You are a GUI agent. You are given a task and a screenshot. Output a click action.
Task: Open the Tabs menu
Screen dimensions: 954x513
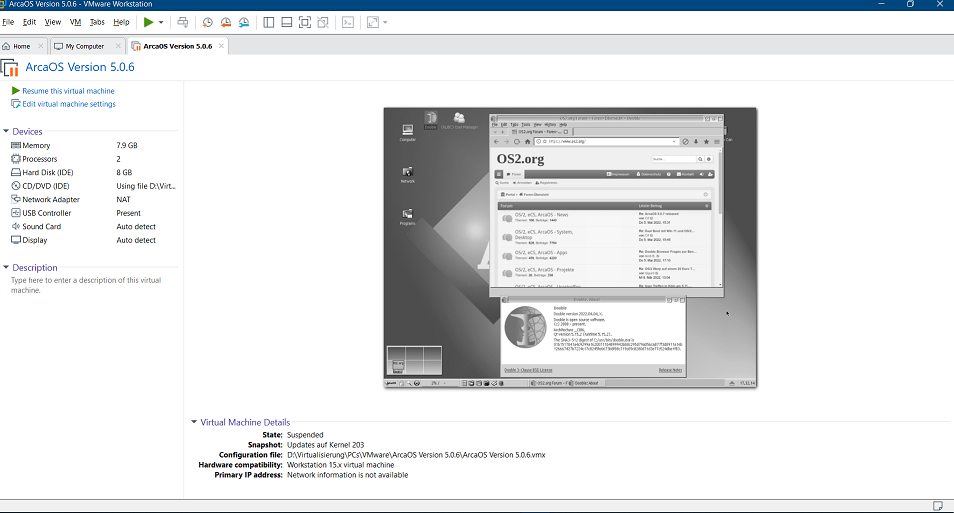(97, 22)
